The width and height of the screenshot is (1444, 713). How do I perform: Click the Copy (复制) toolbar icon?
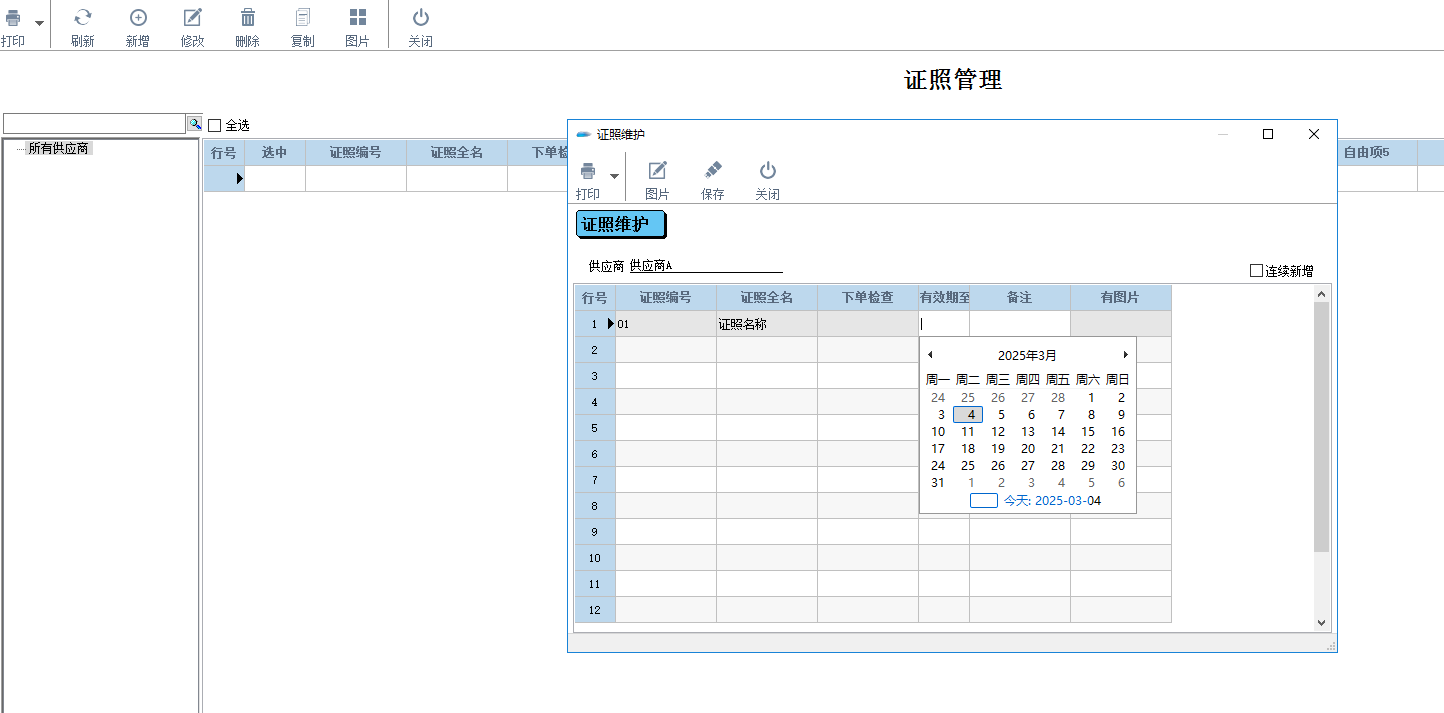pos(303,18)
